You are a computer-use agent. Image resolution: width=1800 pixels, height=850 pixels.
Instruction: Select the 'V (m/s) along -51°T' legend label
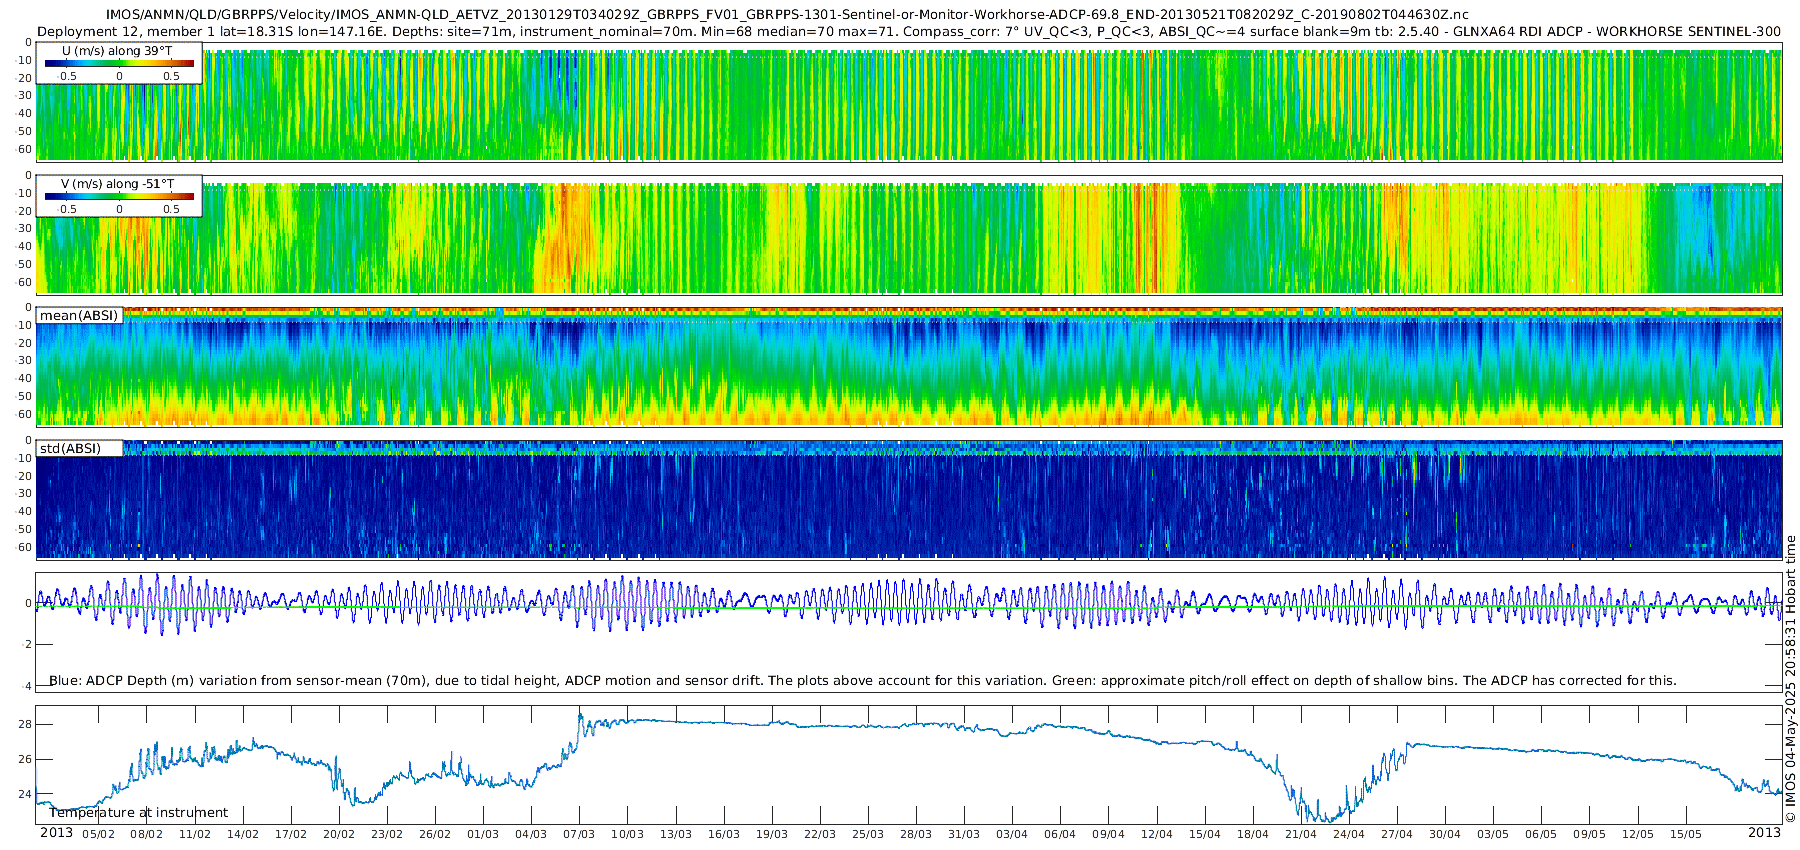coord(117,184)
